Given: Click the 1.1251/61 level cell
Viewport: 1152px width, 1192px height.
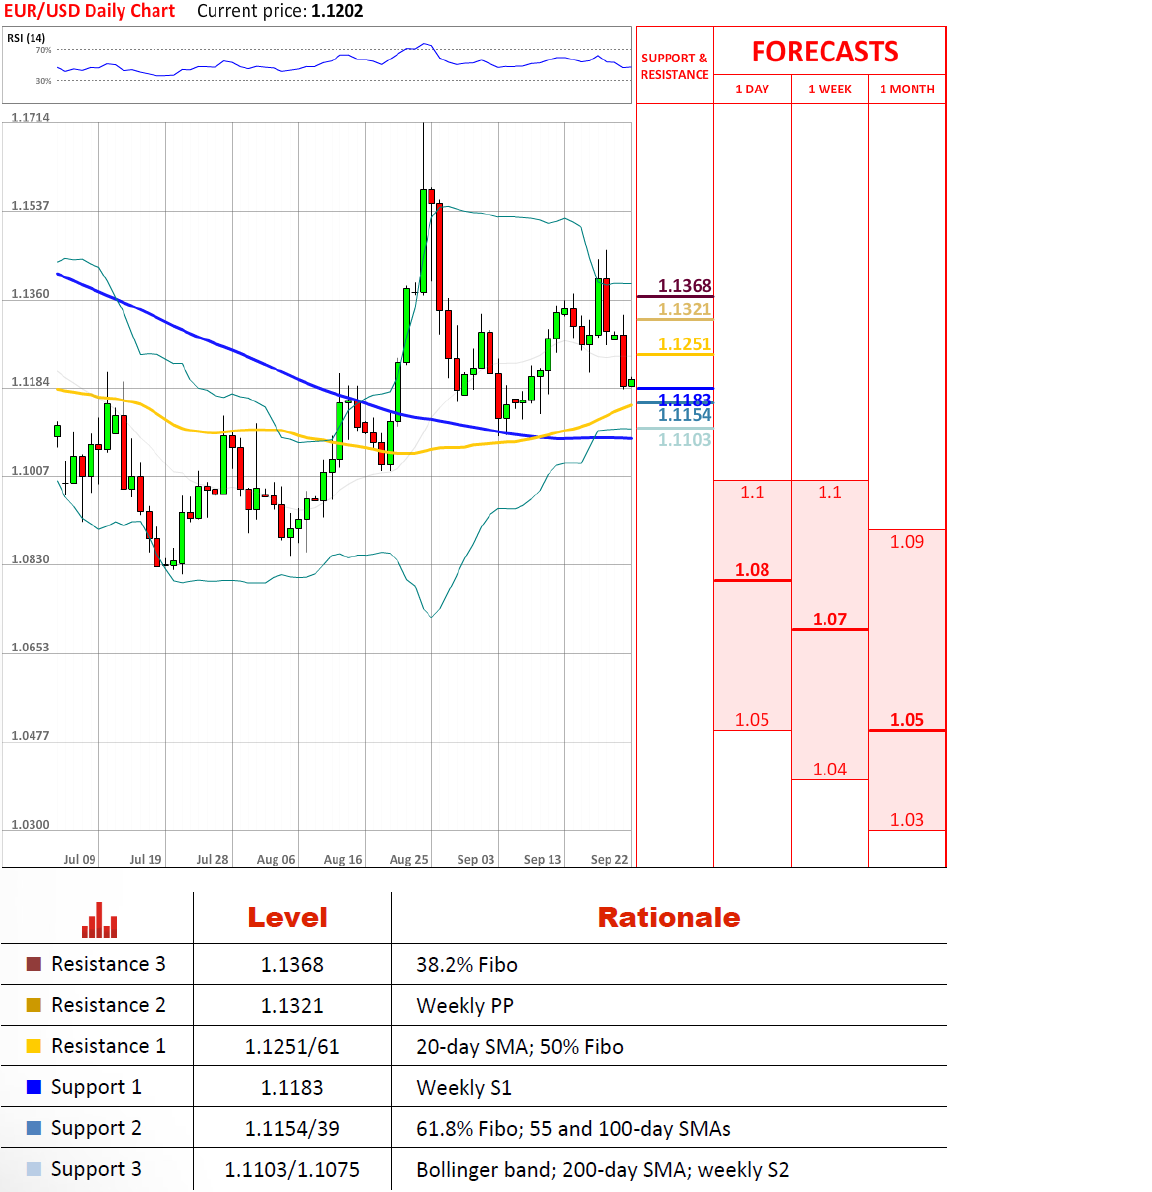Looking at the screenshot, I should [x=292, y=1047].
